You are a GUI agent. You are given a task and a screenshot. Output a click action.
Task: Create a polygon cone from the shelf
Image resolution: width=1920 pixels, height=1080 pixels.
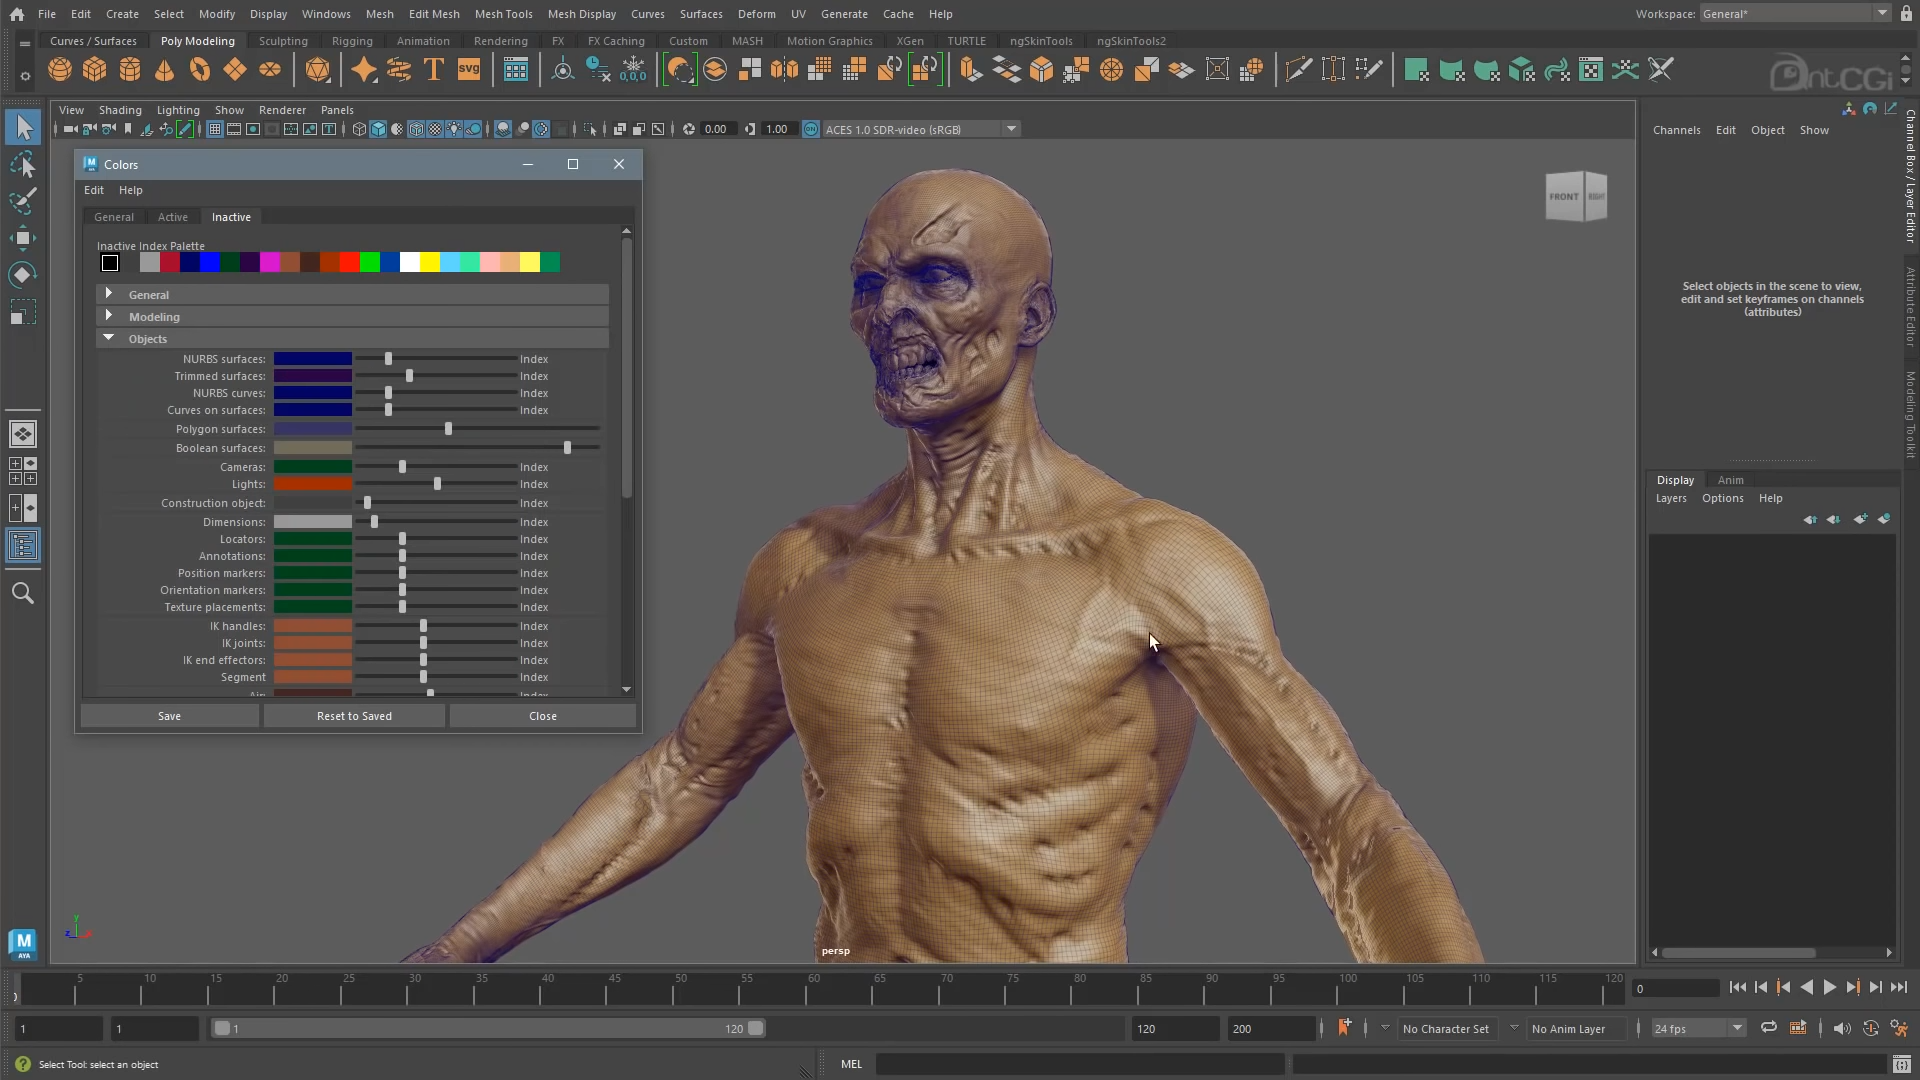tap(165, 70)
